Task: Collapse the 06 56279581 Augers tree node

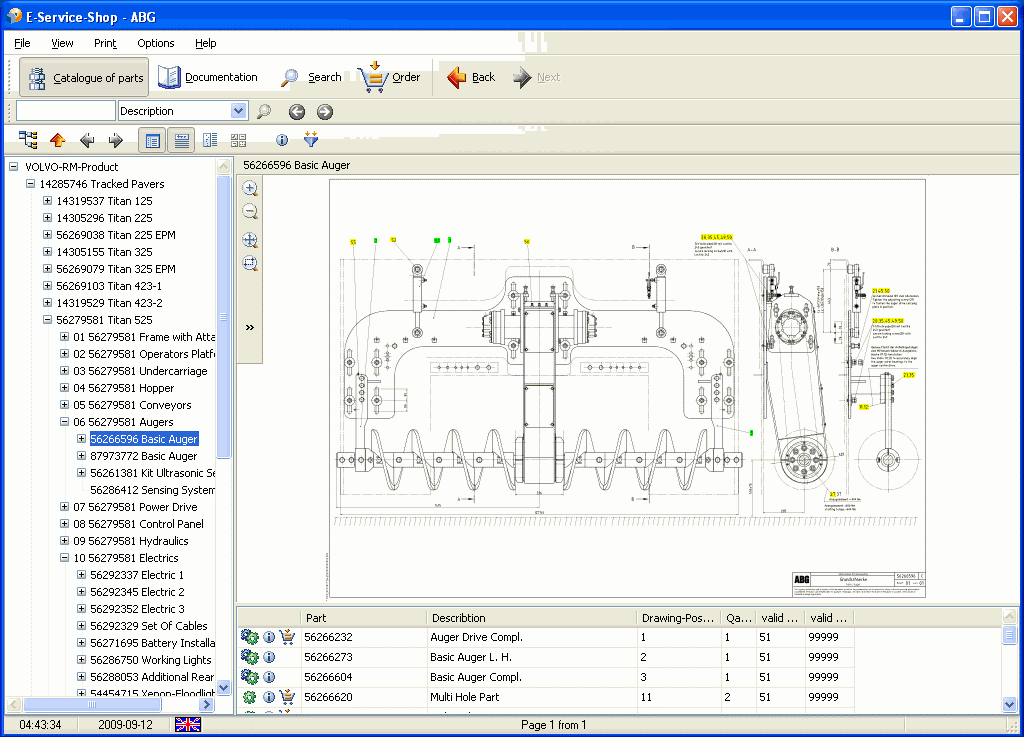Action: pyautogui.click(x=64, y=422)
